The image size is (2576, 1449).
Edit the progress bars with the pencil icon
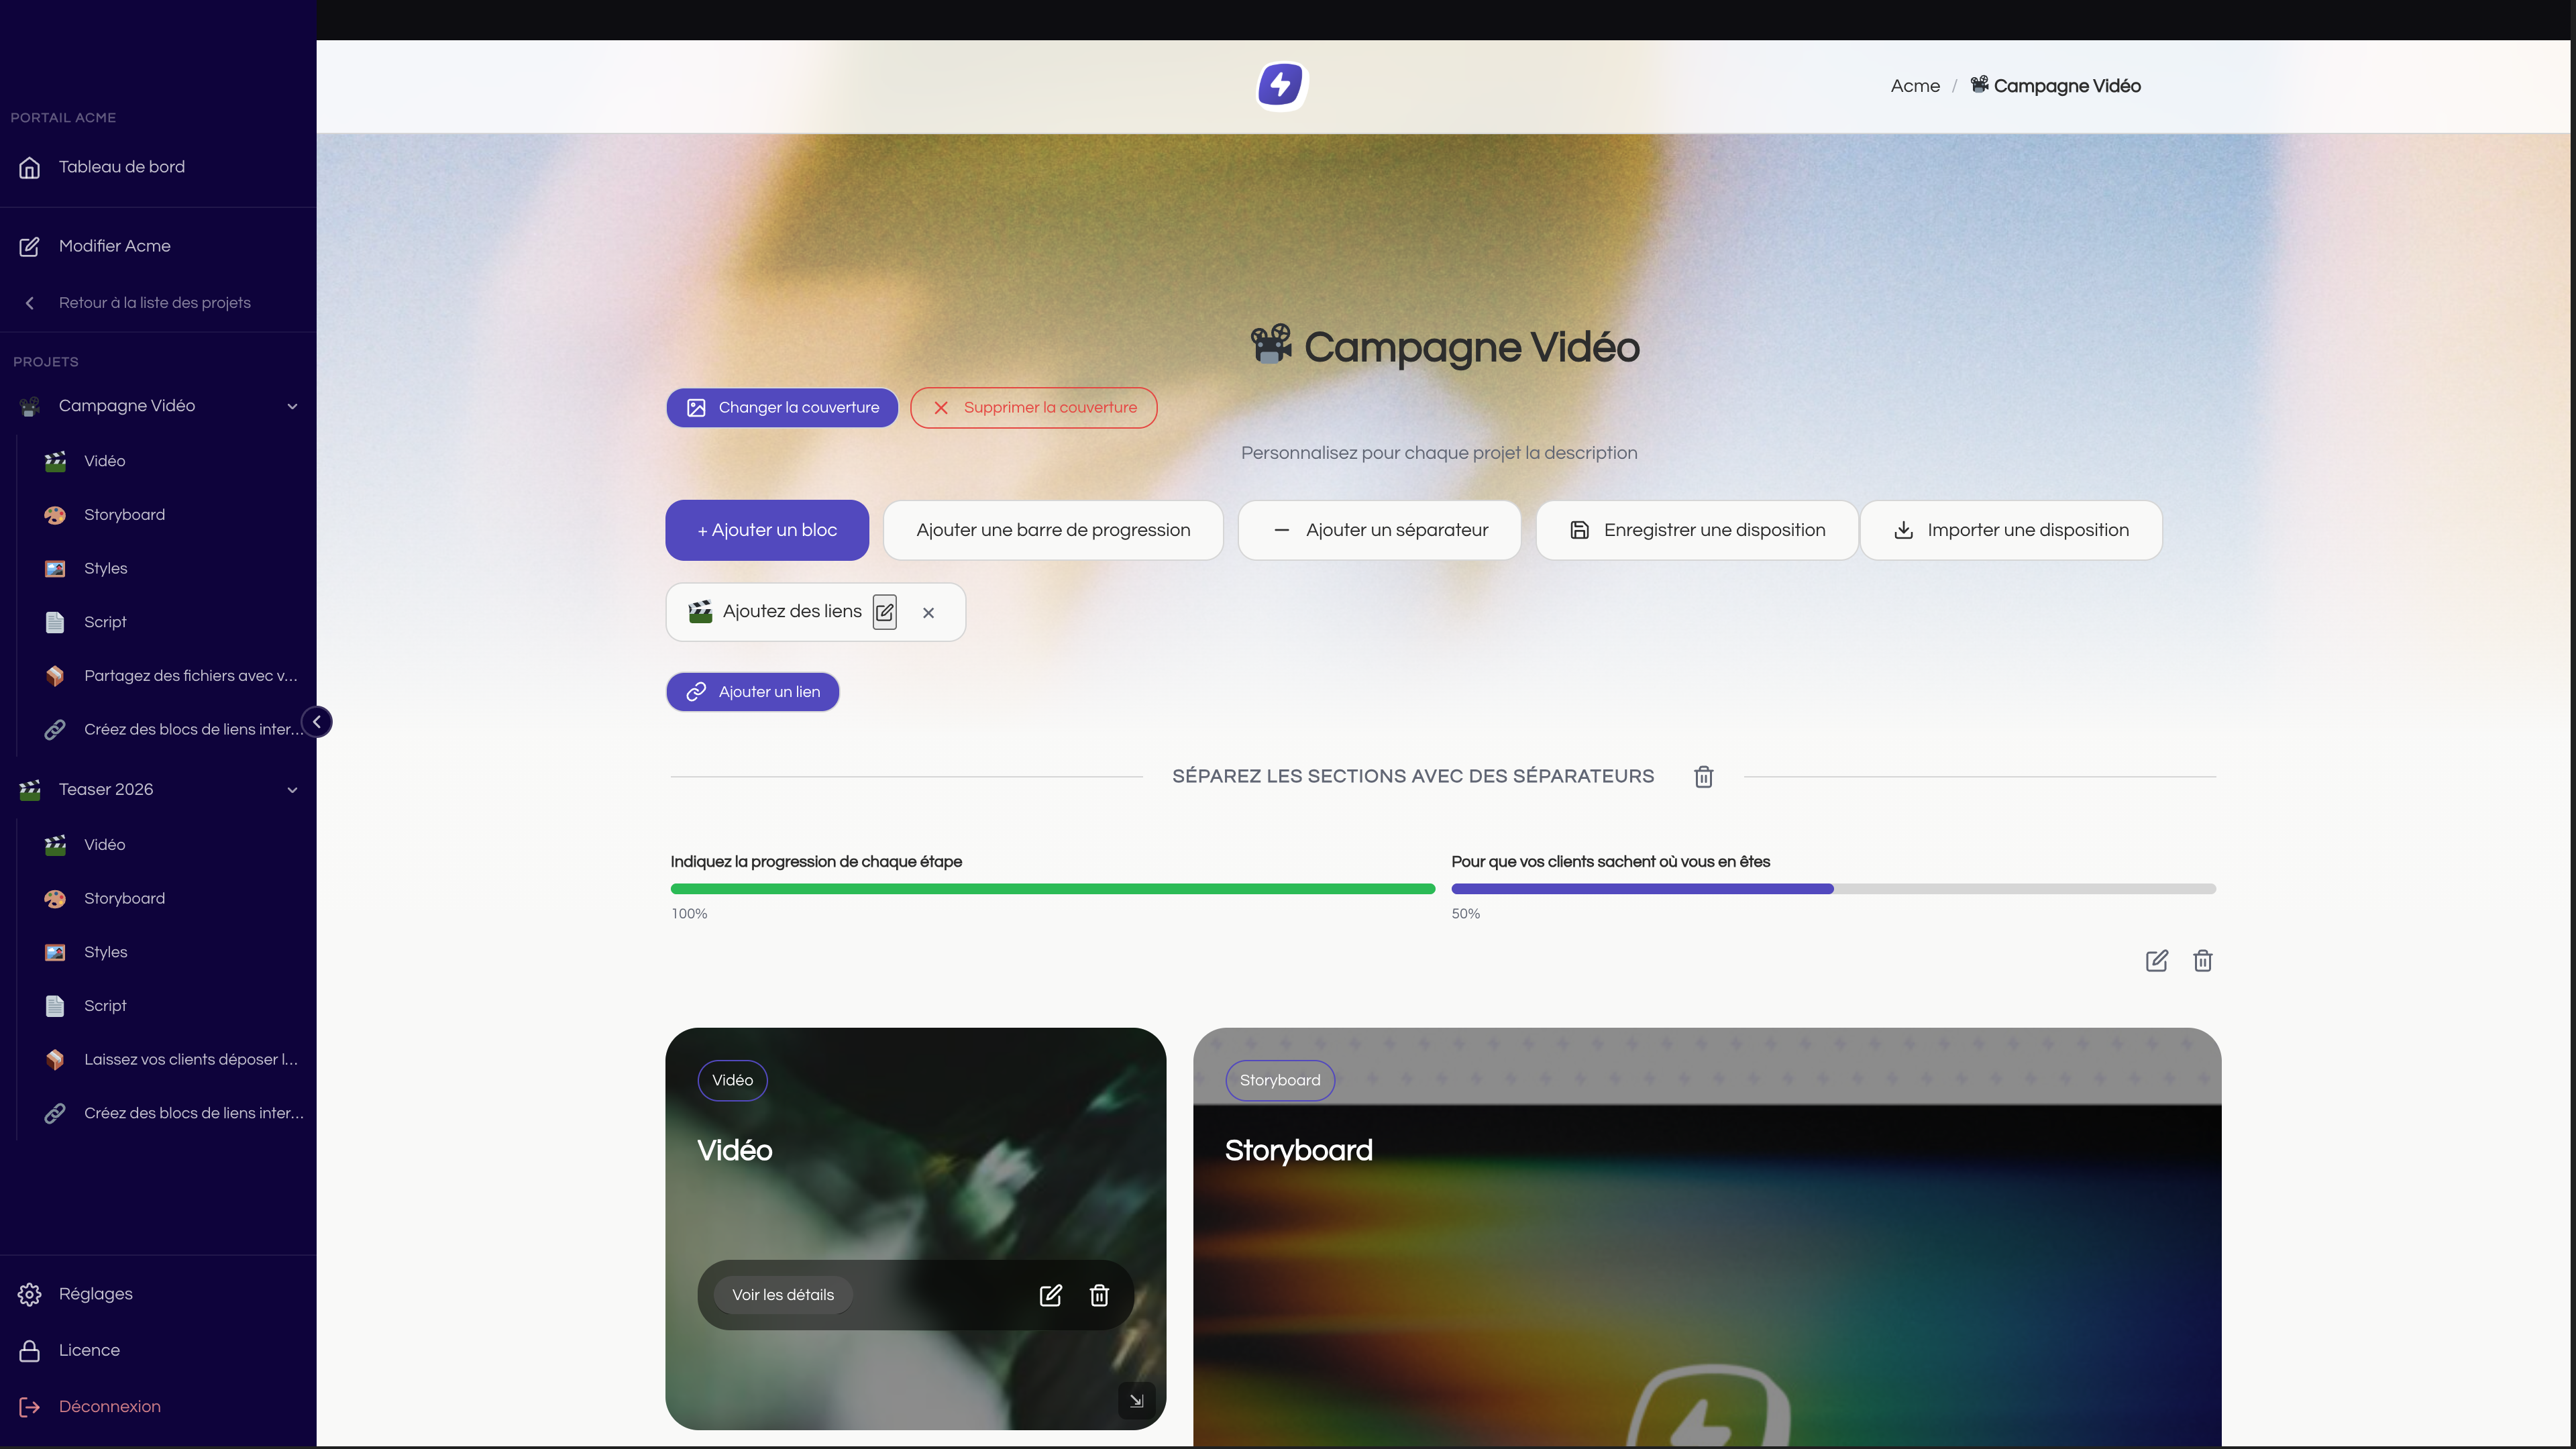(2156, 961)
